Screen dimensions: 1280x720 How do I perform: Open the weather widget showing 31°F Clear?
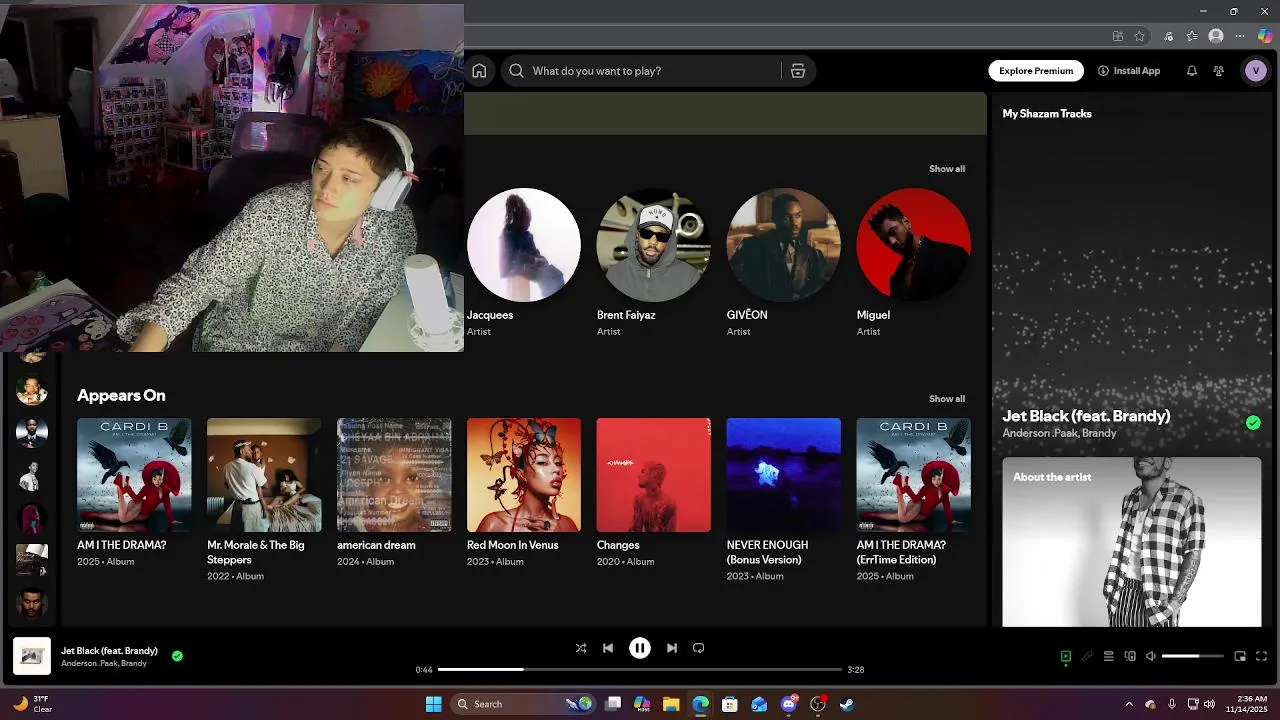click(x=32, y=704)
